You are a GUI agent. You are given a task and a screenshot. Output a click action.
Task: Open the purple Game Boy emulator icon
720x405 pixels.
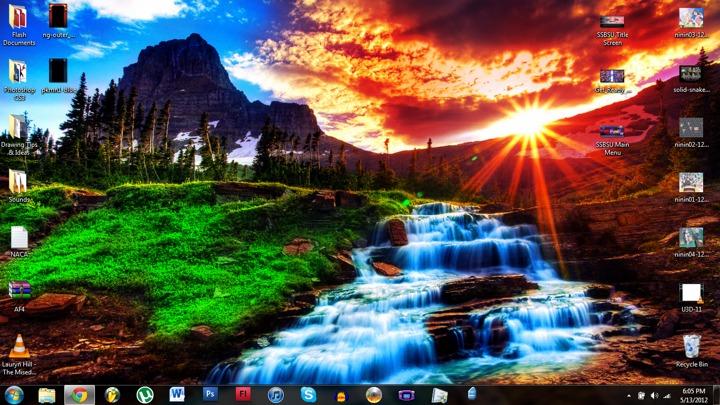pyautogui.click(x=406, y=395)
